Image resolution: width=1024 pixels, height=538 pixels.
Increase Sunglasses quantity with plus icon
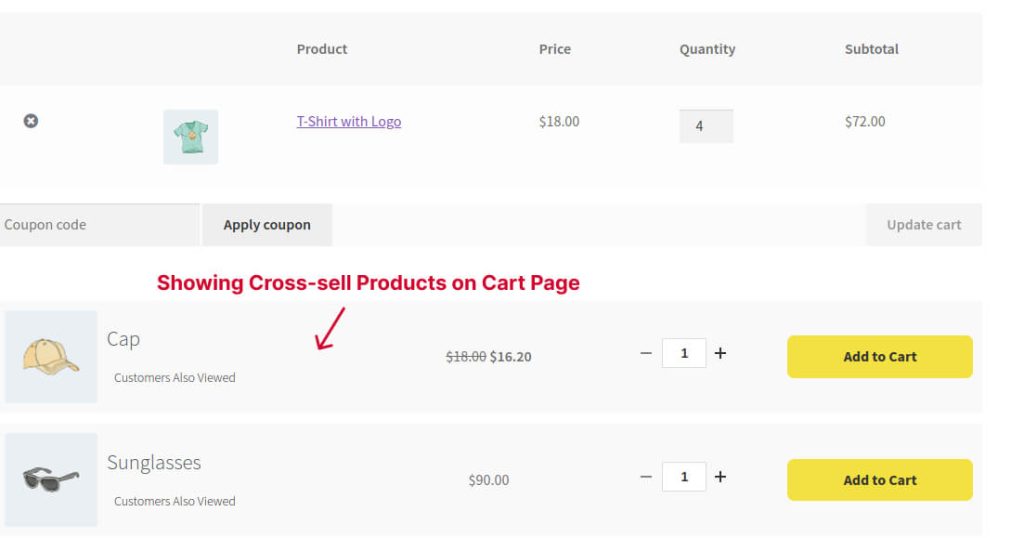(x=720, y=477)
